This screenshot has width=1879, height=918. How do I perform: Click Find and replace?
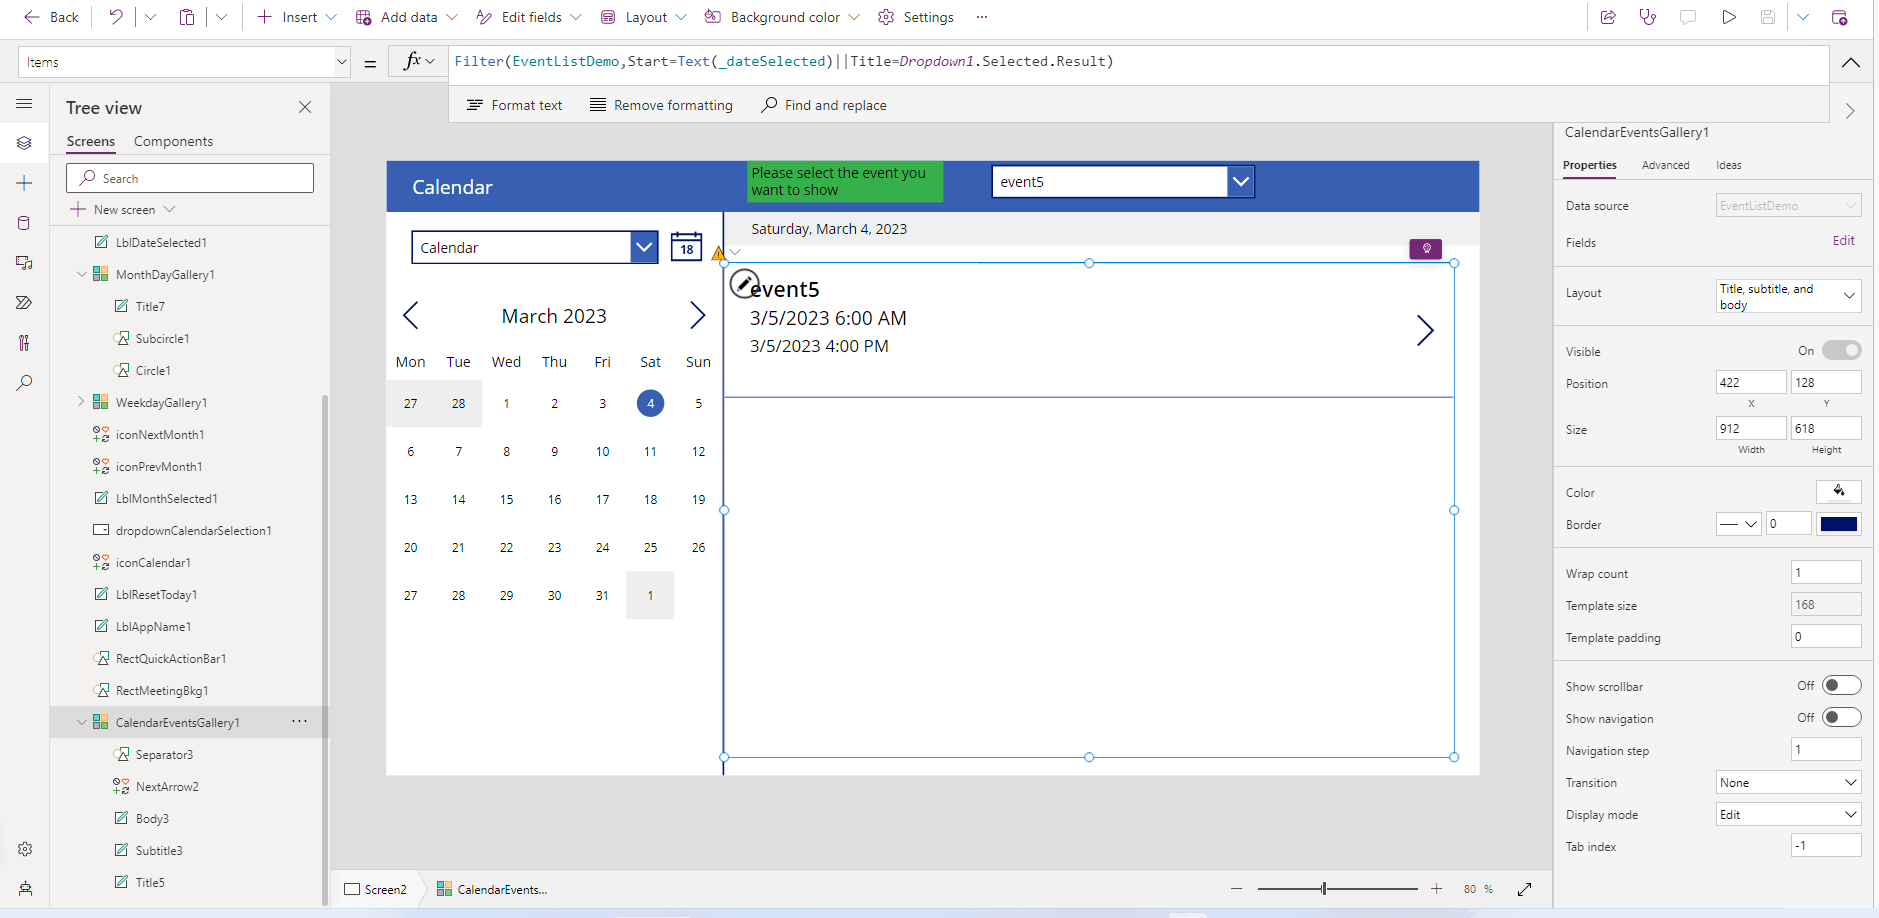point(824,105)
